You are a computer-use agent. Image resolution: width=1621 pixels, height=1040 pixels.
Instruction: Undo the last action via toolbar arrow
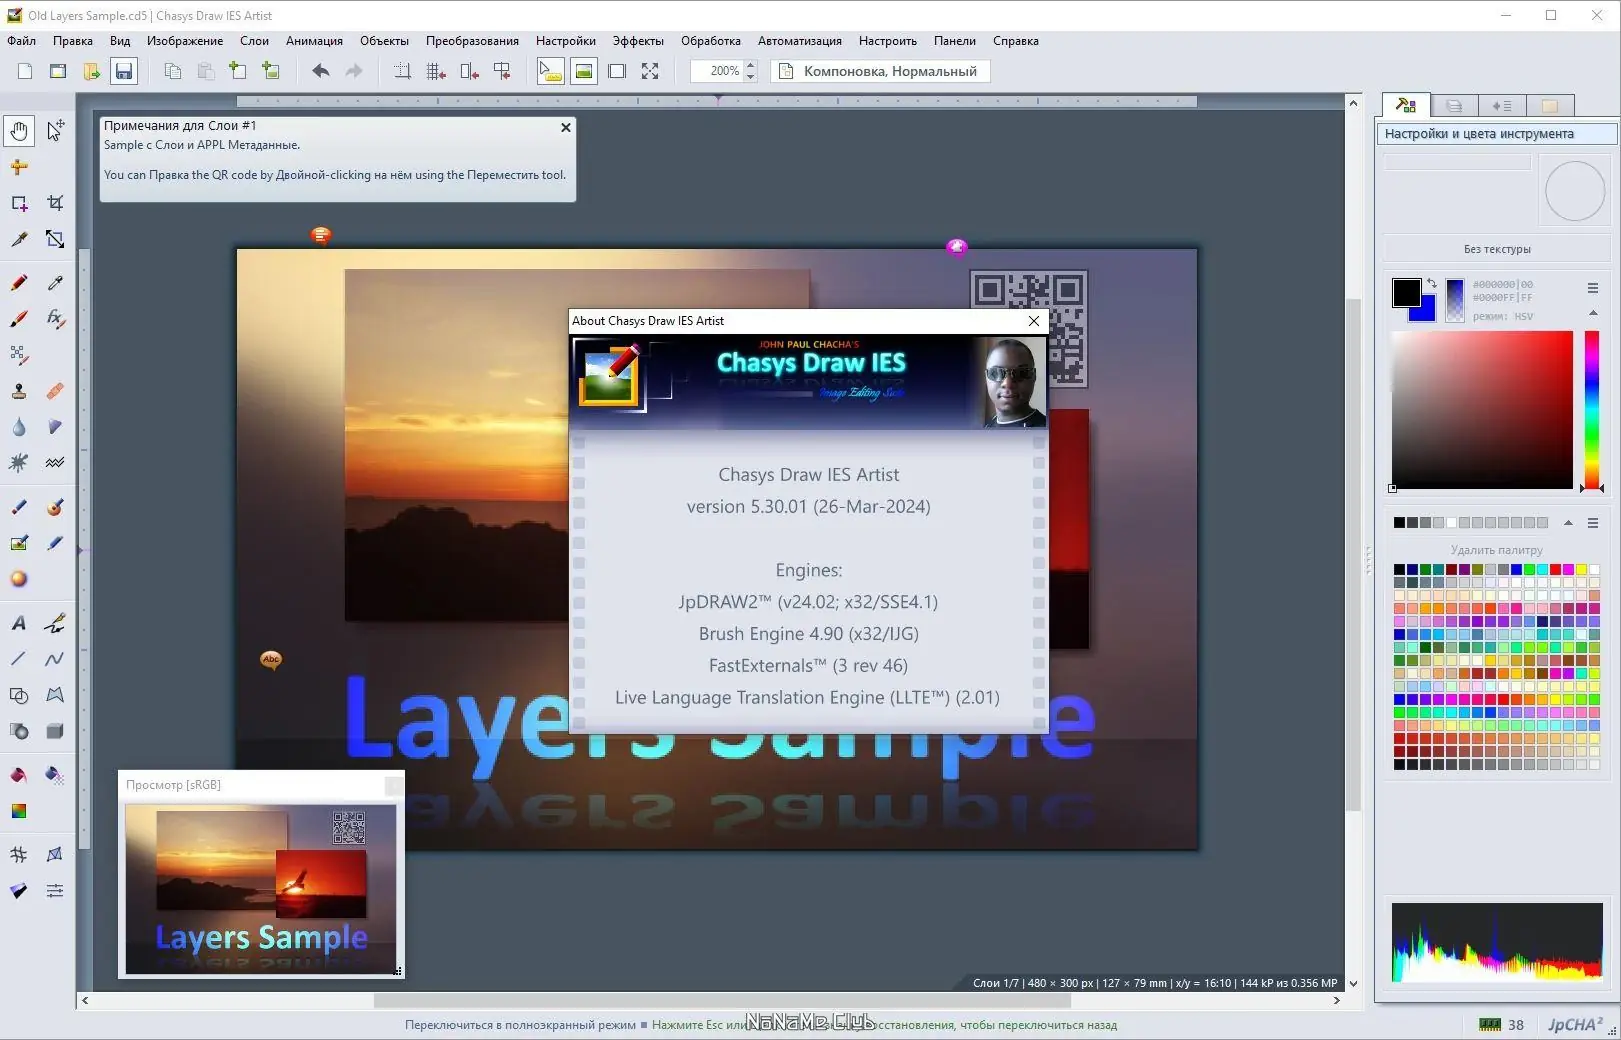[x=320, y=71]
